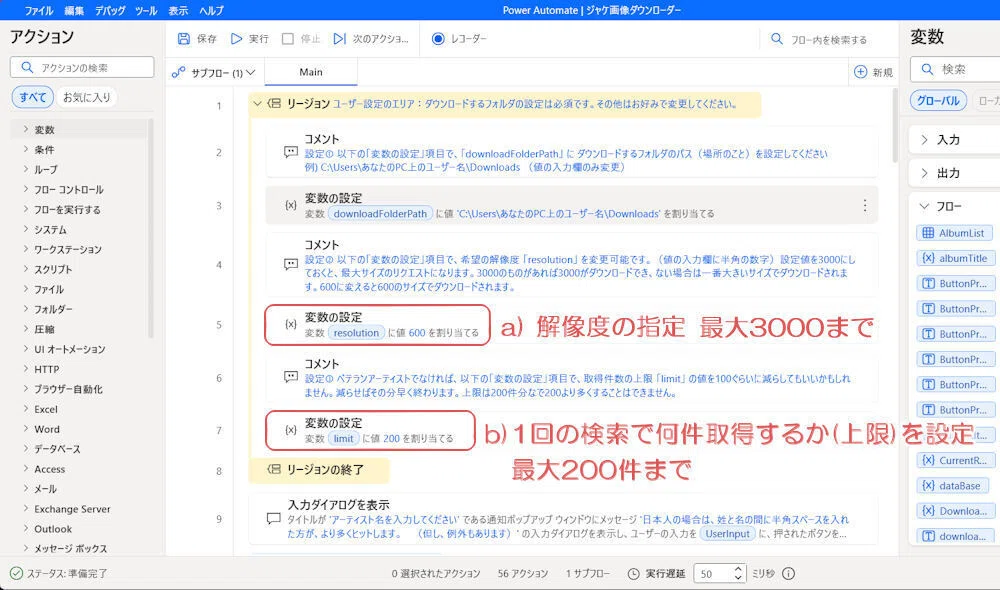The image size is (1000, 590).
Task: Click the limit variable link
Action: pos(343,438)
